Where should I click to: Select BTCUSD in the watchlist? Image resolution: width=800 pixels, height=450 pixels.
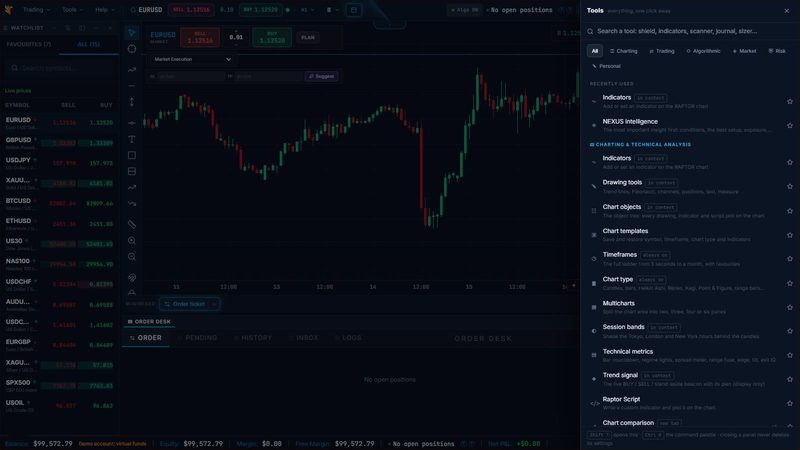tap(59, 204)
